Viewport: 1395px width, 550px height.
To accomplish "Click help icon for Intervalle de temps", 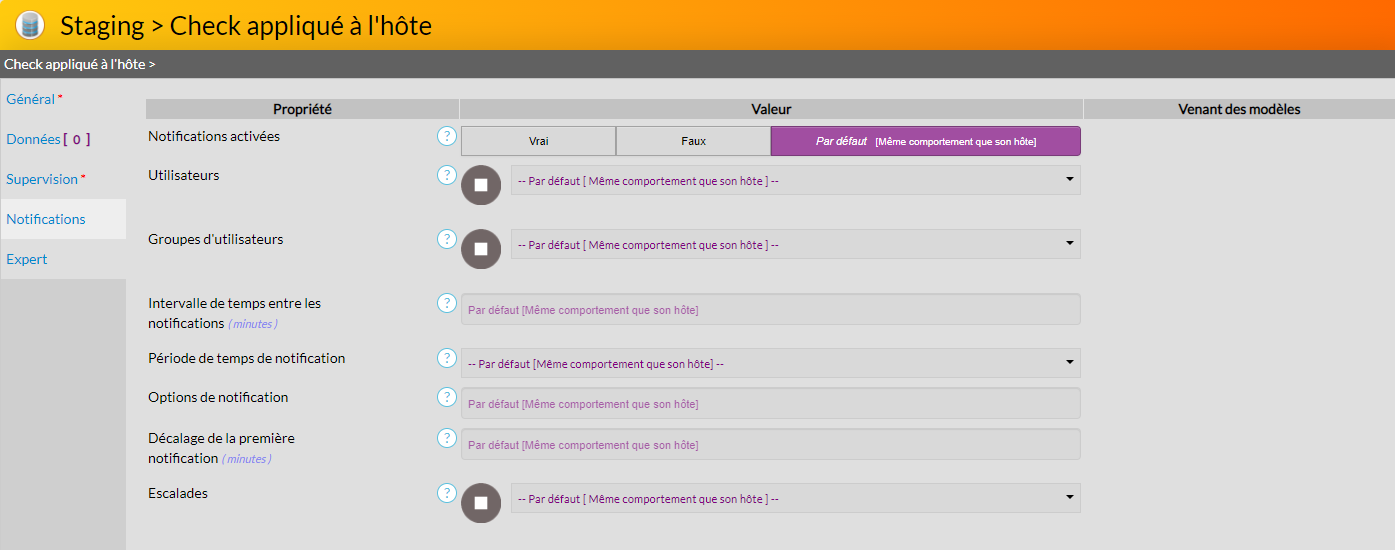I will (x=447, y=303).
